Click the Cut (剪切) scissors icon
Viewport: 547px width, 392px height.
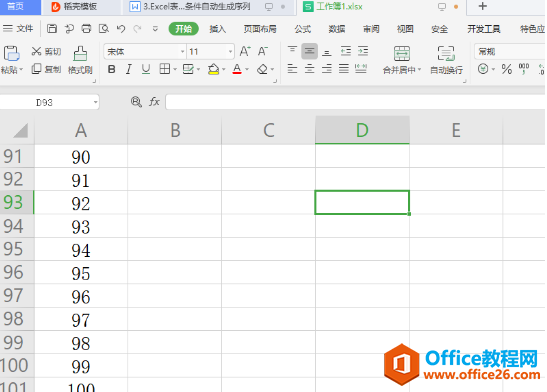(x=36, y=51)
